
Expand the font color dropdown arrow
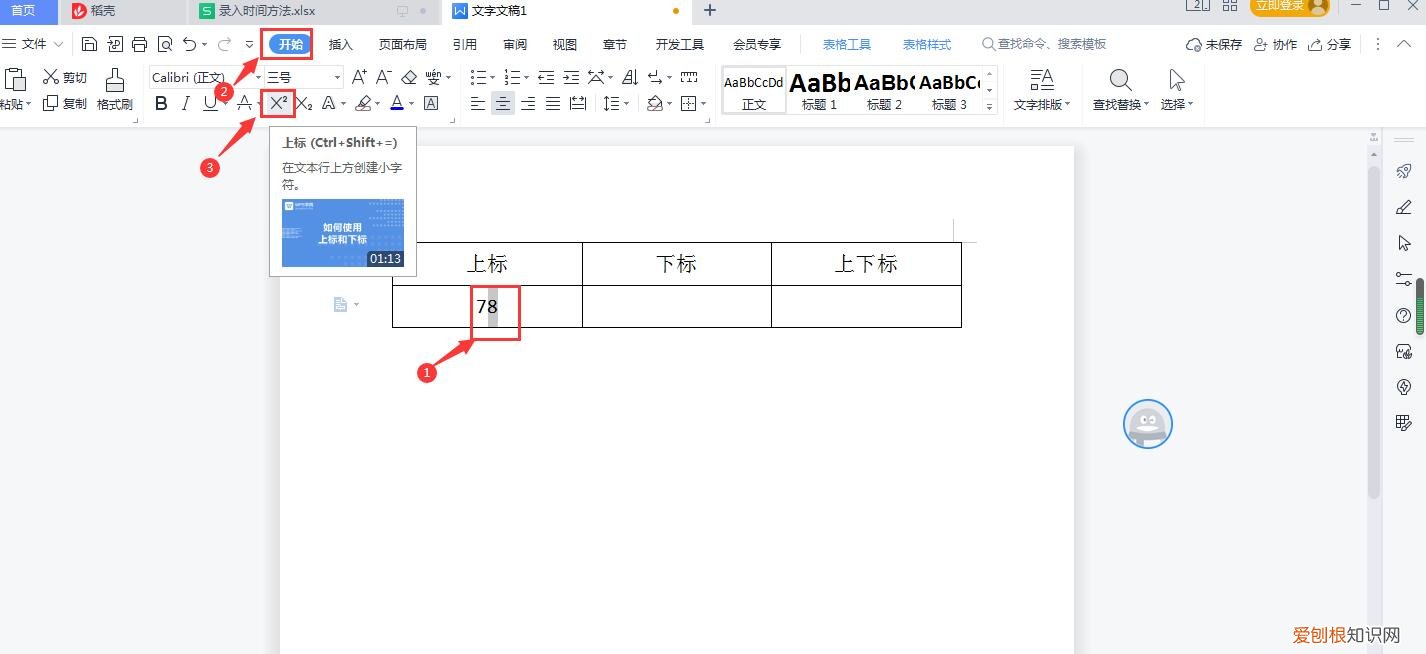coord(410,103)
